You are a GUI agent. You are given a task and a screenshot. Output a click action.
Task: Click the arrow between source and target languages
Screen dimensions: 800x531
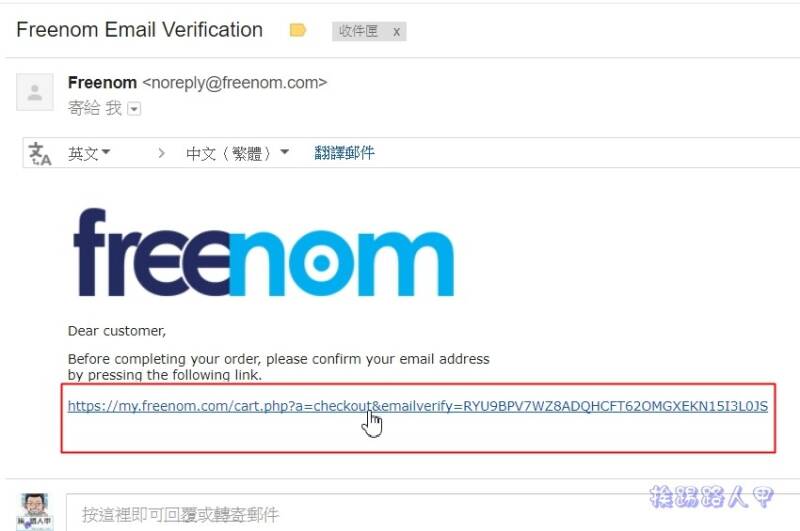[x=161, y=153]
